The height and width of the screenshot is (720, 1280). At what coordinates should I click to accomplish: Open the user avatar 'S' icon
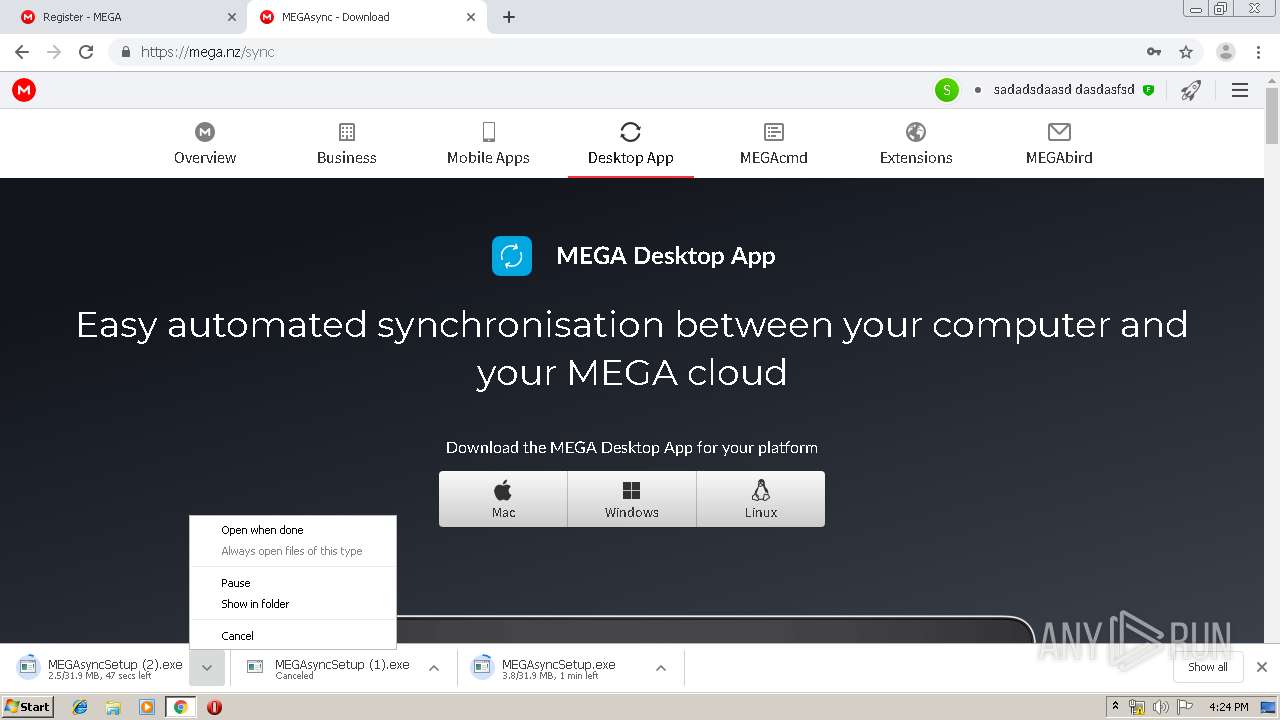pos(946,90)
